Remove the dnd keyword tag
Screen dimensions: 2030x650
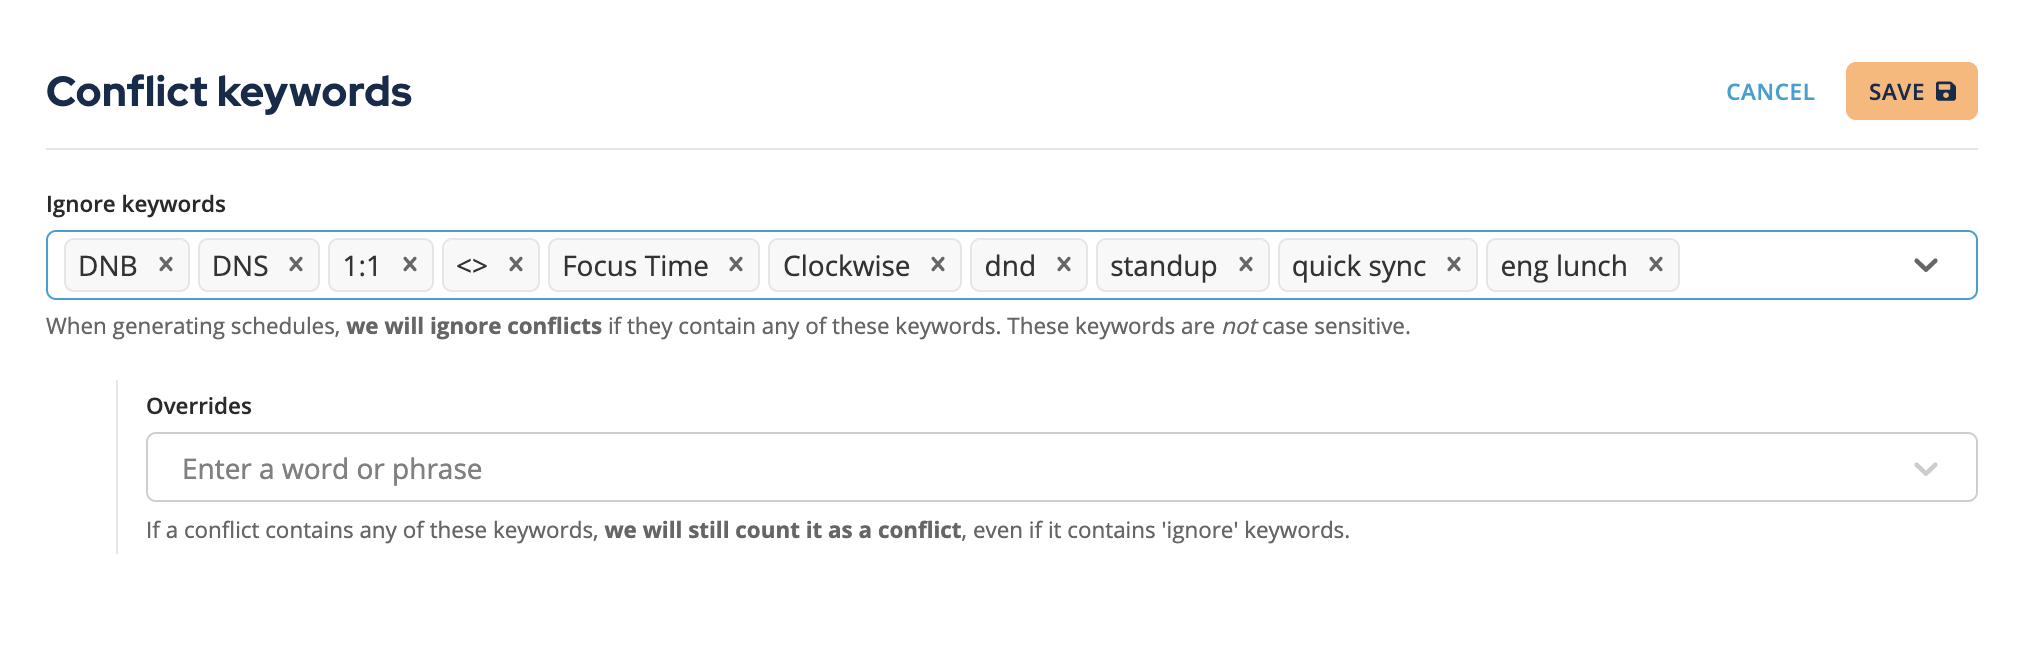tap(1064, 265)
